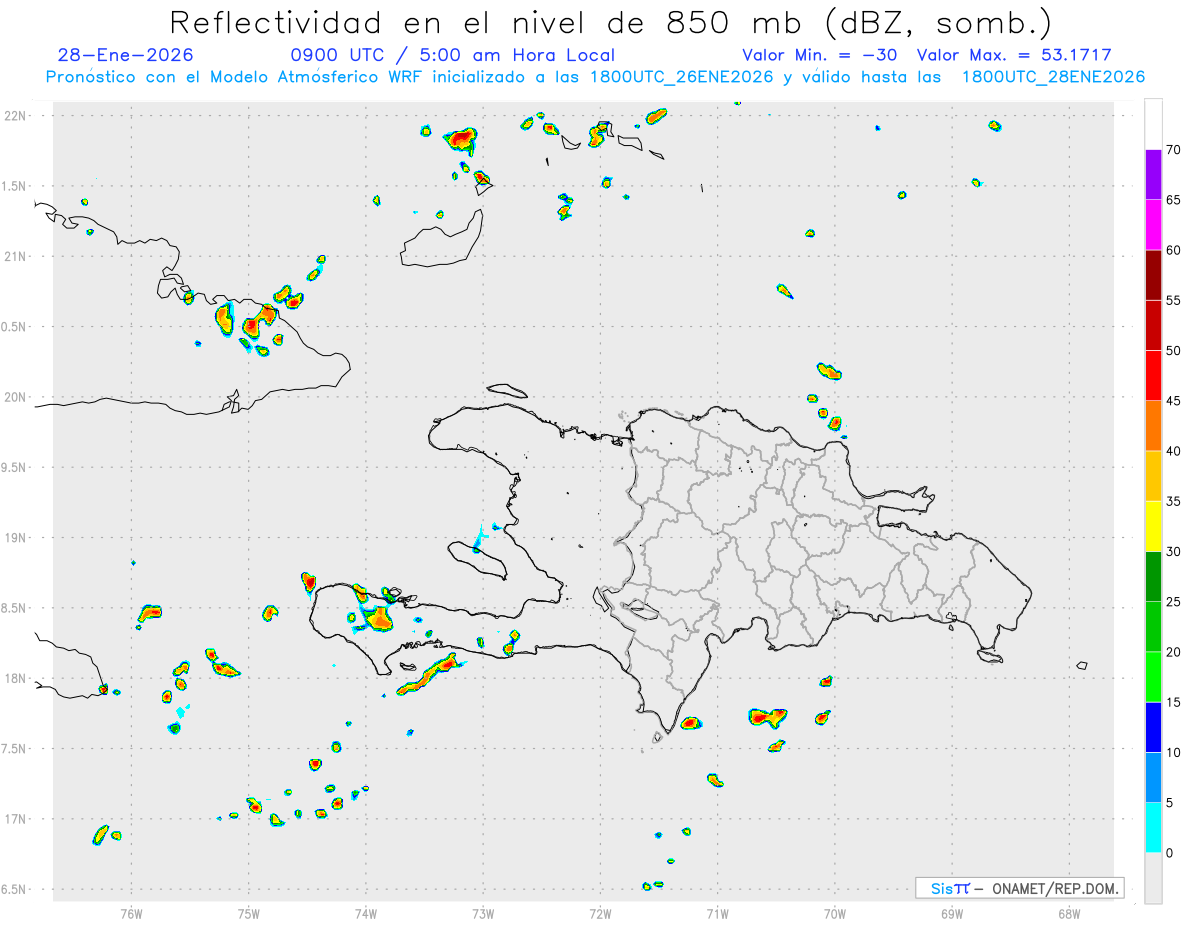Click the "1800UTC_28ENE2026" valid-until timestamp
Screen dimensions: 1200x927
coord(1053,77)
